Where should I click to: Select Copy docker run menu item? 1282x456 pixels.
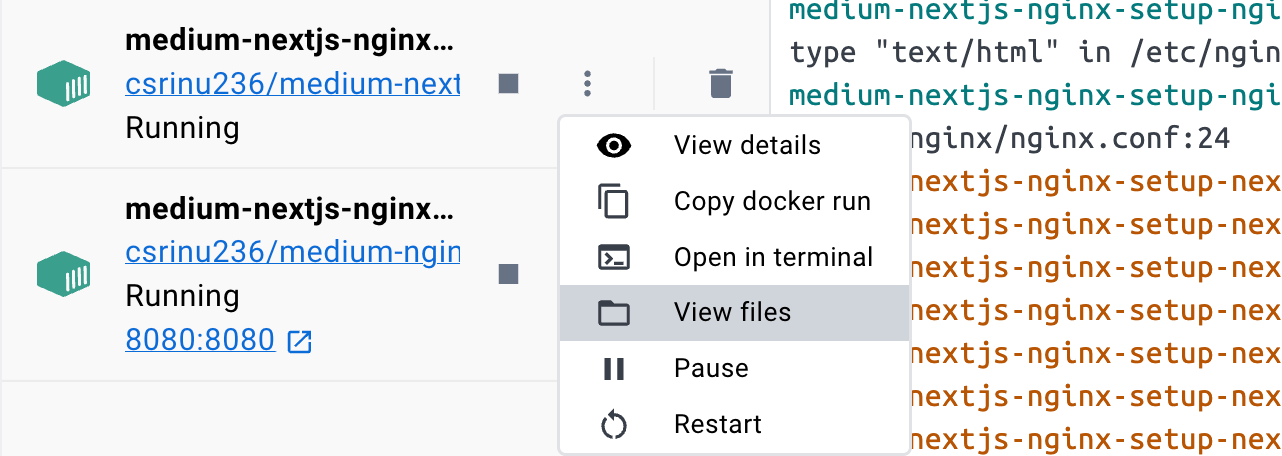[x=772, y=201]
